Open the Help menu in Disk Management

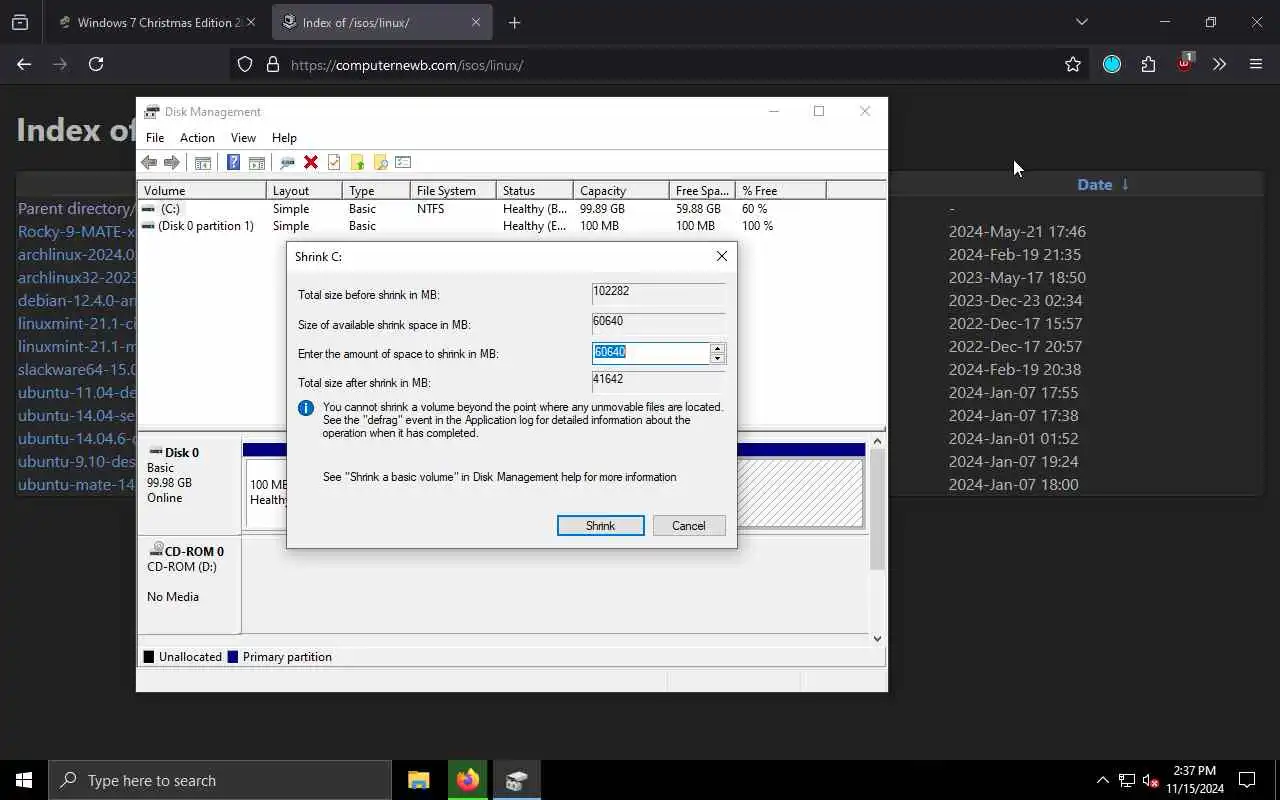click(x=284, y=138)
